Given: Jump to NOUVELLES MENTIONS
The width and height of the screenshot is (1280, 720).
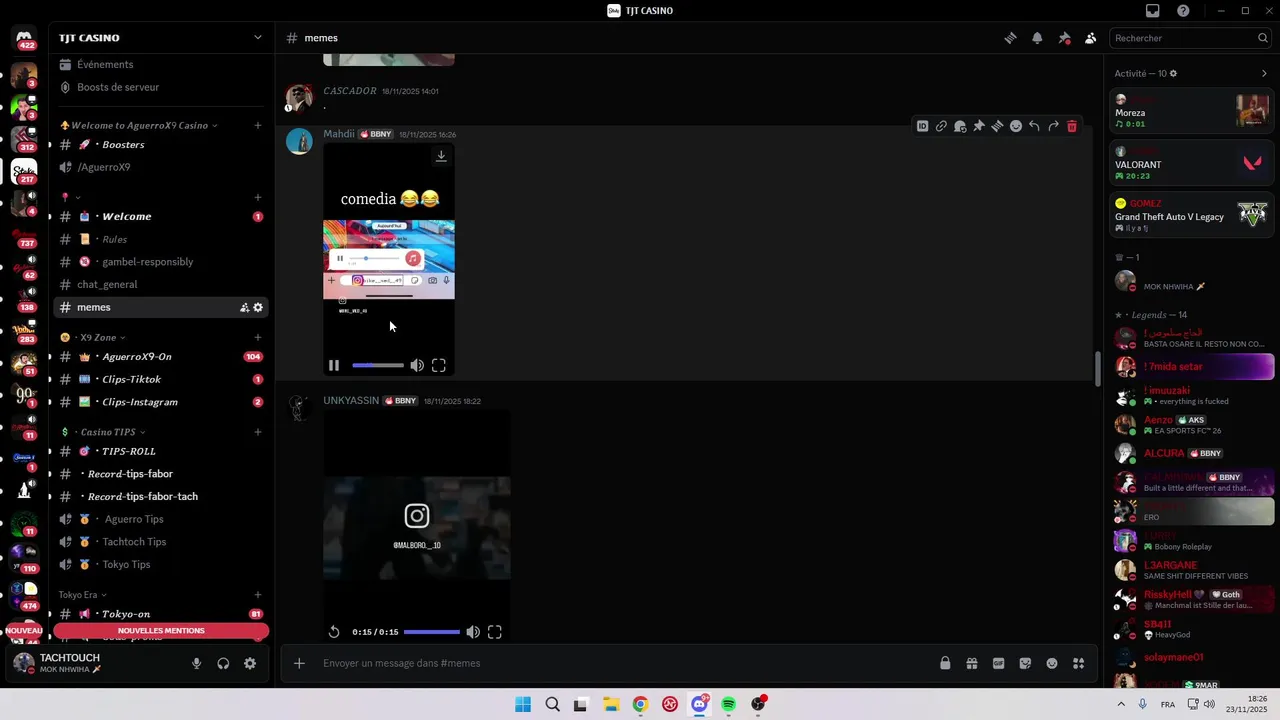Looking at the screenshot, I should click(x=161, y=631).
